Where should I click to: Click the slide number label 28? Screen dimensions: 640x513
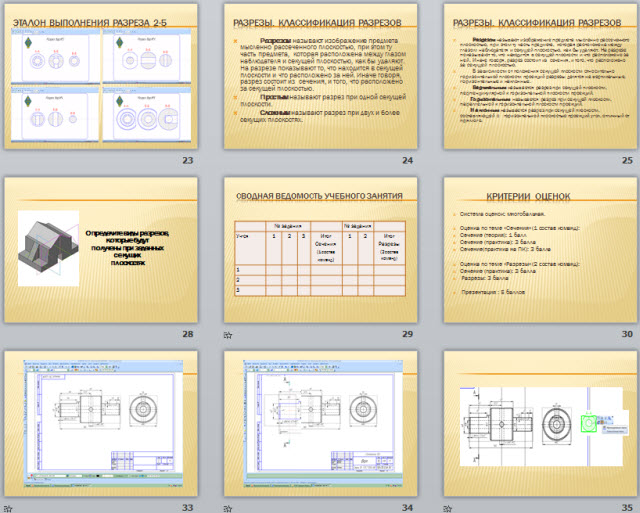pos(188,334)
